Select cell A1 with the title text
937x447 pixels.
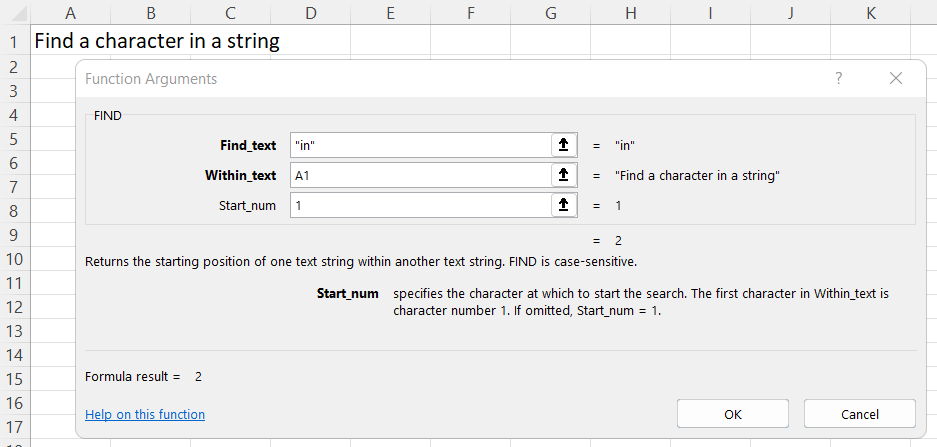(x=70, y=42)
